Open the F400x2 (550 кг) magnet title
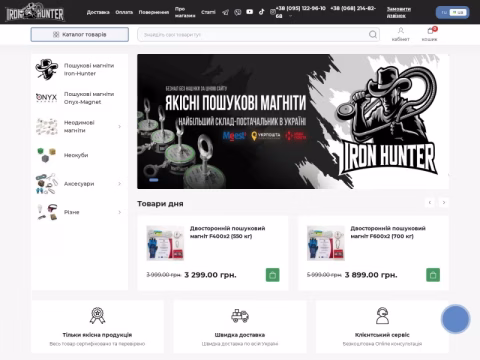 (x=228, y=232)
